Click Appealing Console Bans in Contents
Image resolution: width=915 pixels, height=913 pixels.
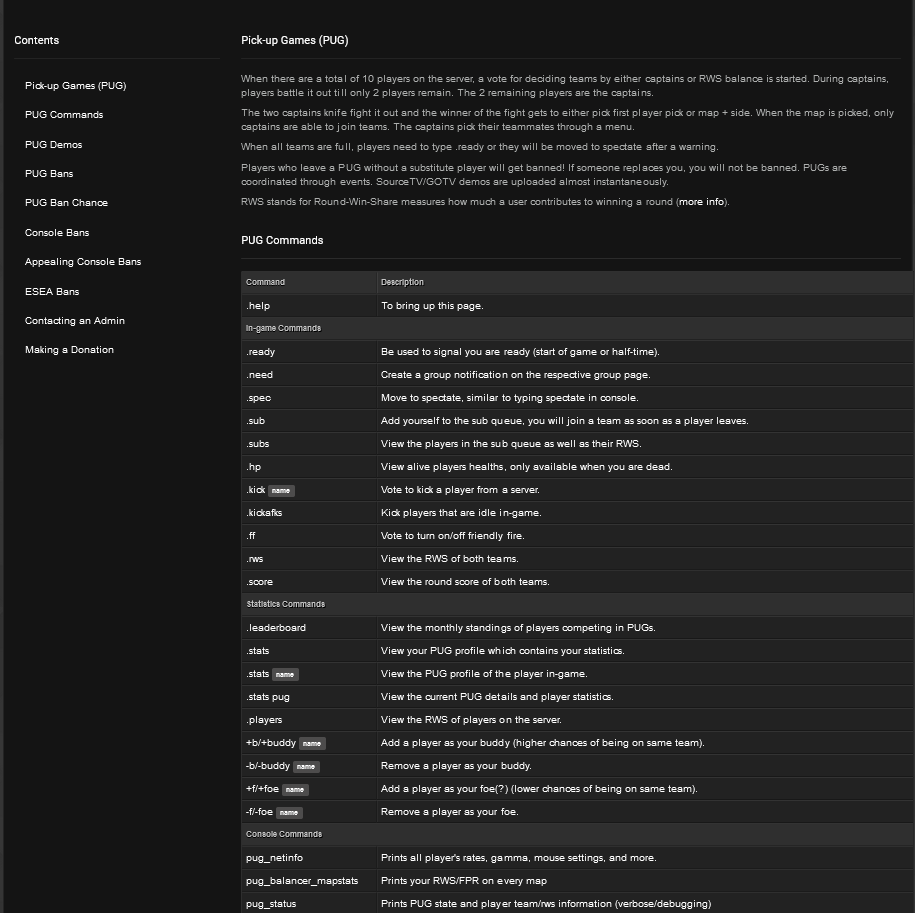tap(83, 262)
